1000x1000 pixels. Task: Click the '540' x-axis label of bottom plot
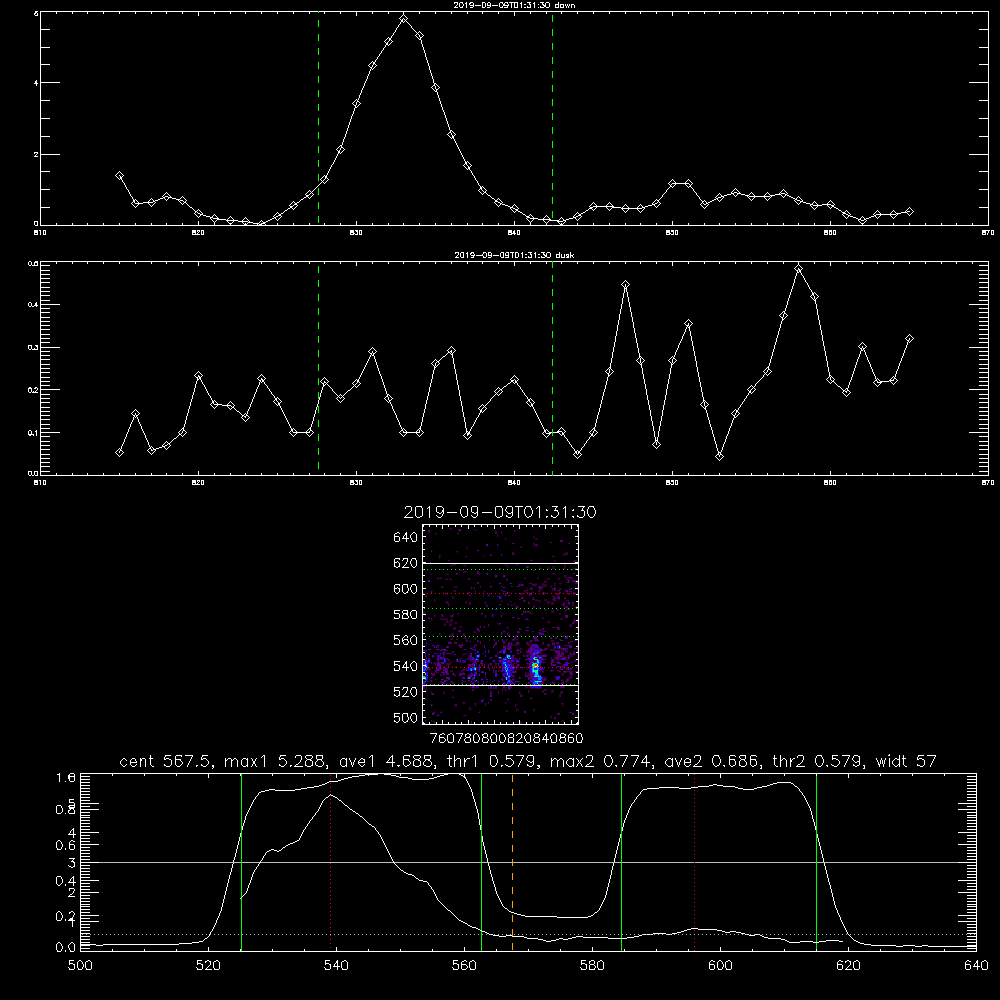coord(336,966)
